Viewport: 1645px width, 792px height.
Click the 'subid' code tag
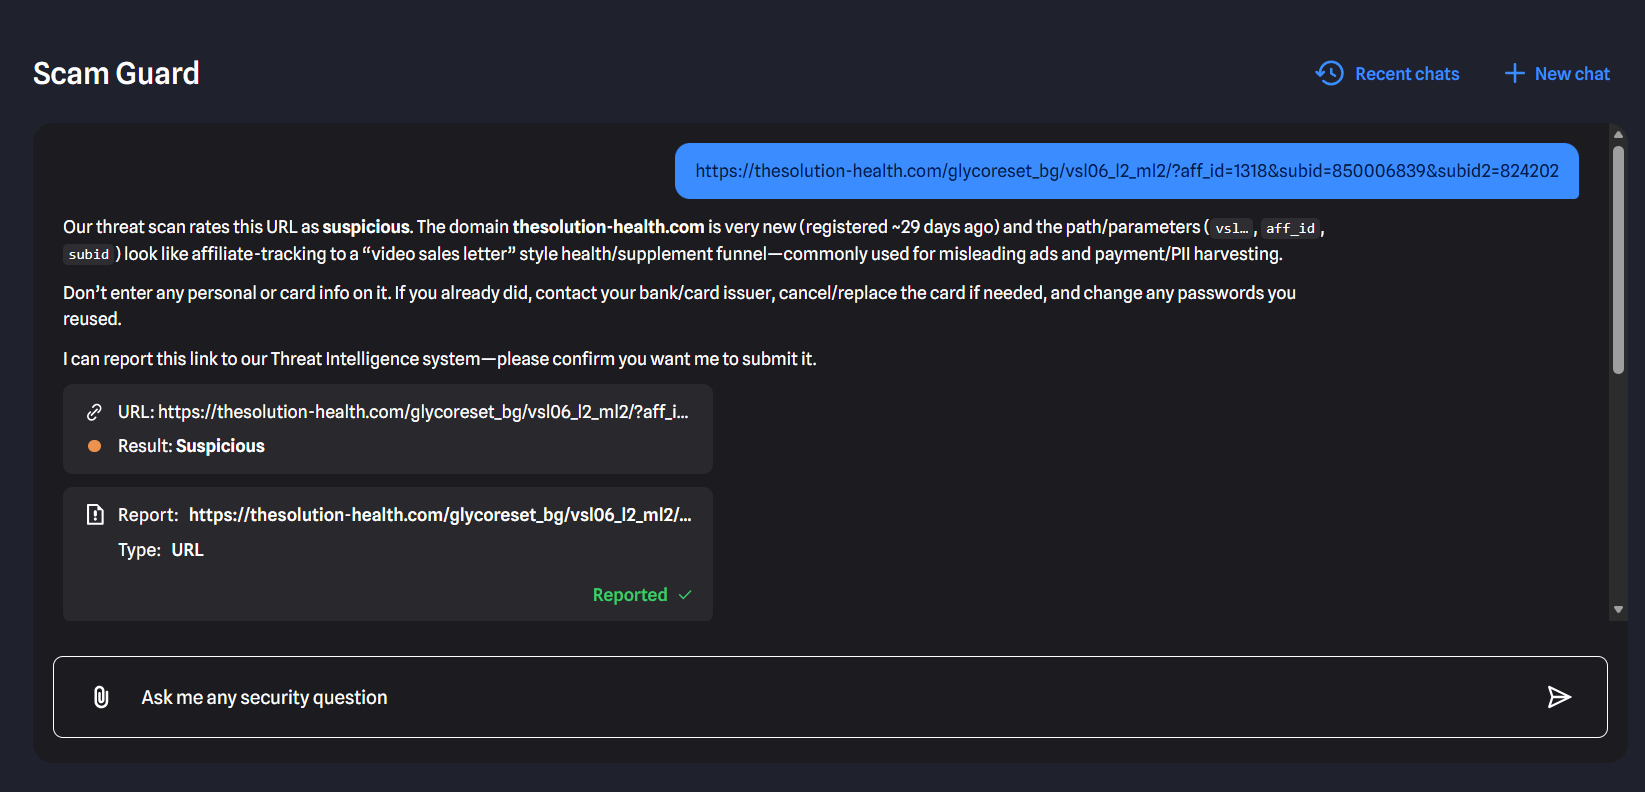click(x=89, y=254)
